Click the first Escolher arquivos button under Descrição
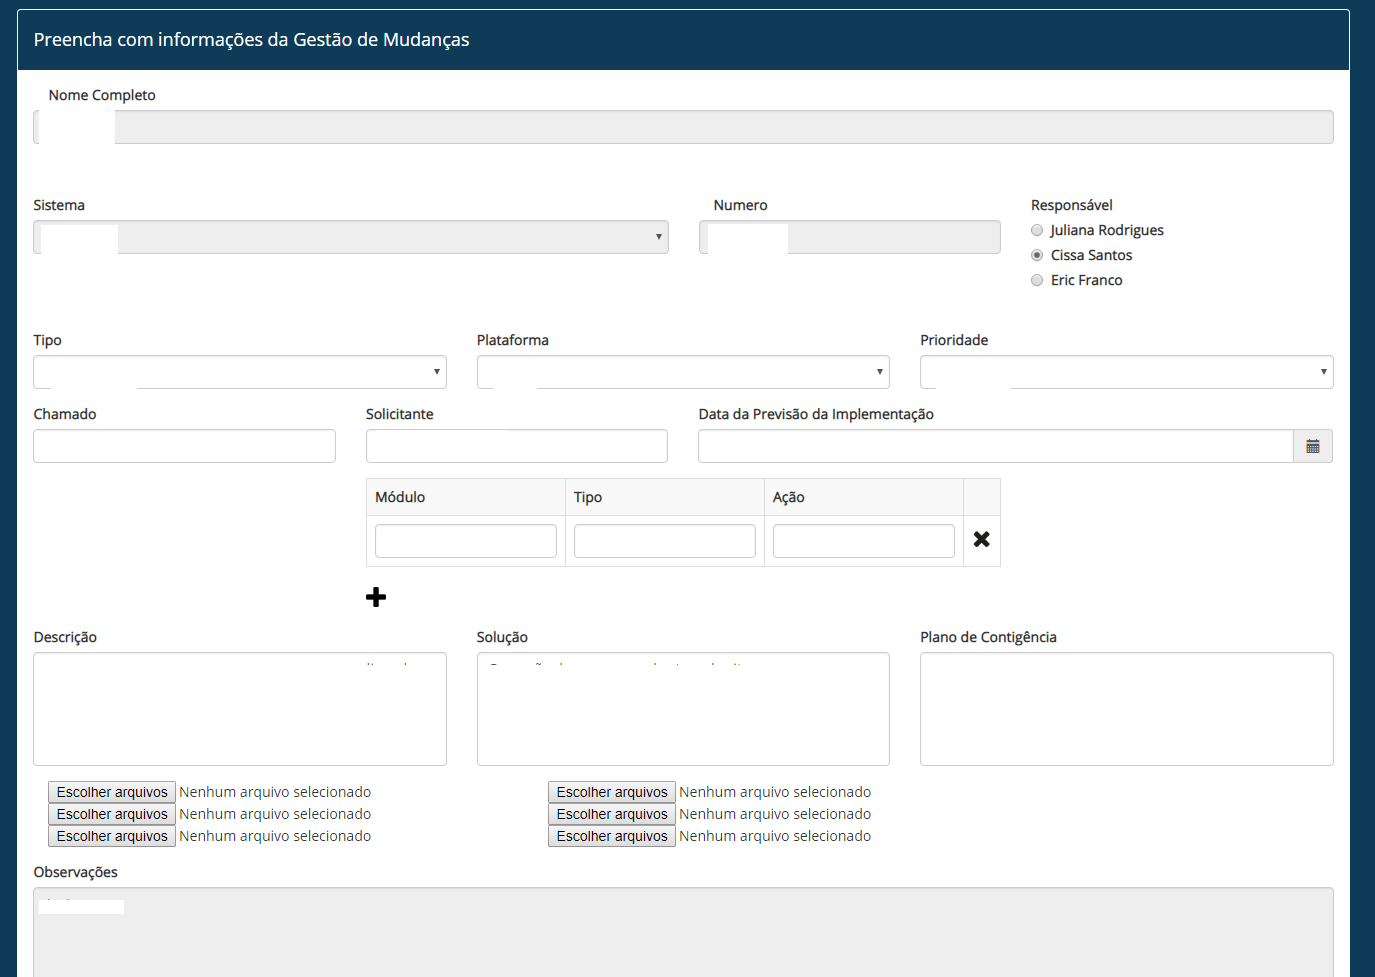Screen dimensions: 1375x977 point(111,792)
